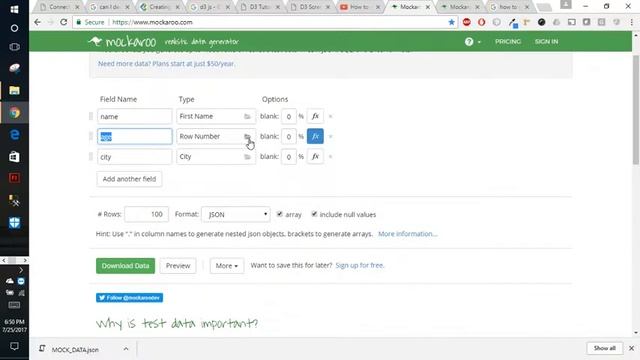Open formula editor for Row Number field
This screenshot has height=360, width=640.
click(315, 136)
